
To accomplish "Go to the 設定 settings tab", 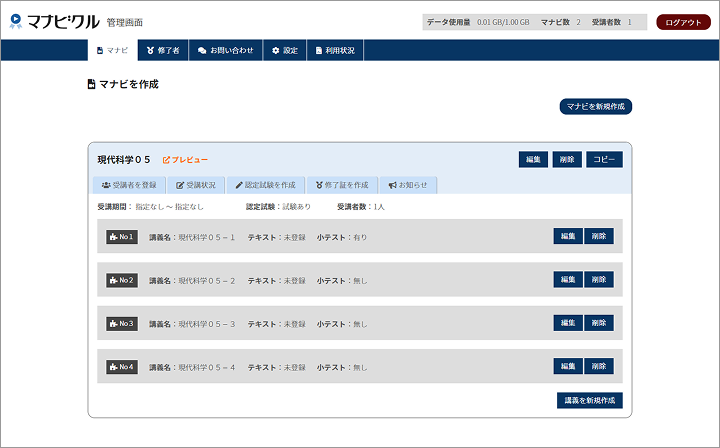I will click(x=285, y=50).
